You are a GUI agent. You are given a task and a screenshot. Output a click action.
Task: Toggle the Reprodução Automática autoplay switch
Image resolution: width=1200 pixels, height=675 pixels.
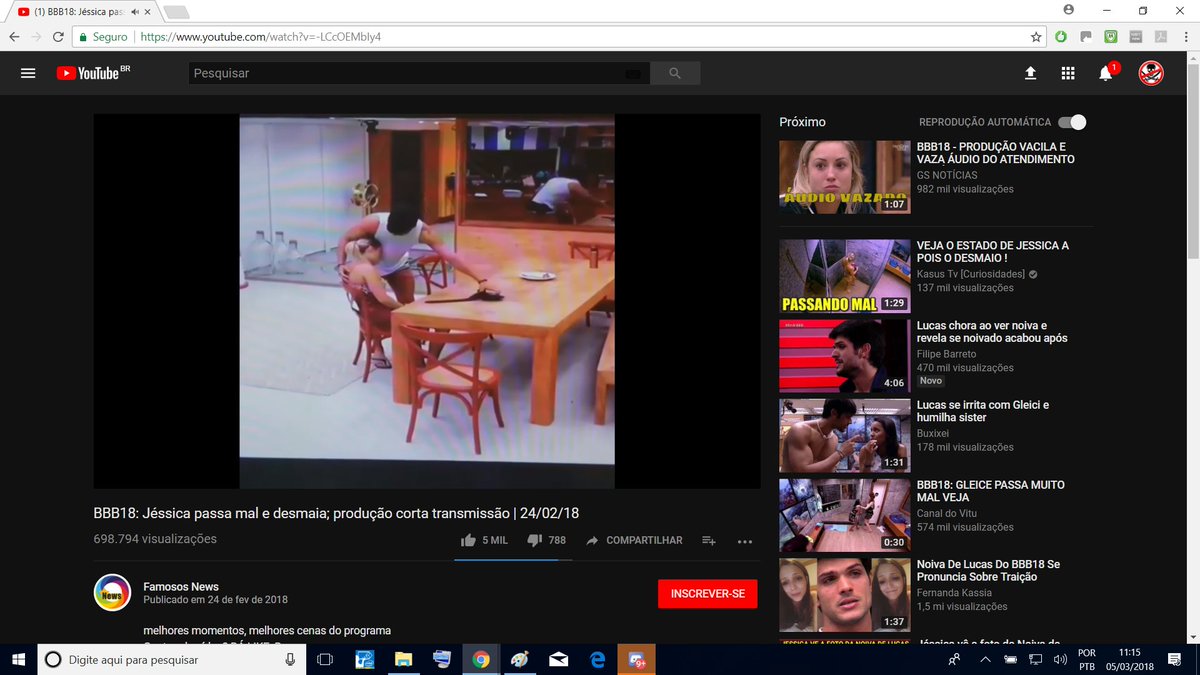1072,122
